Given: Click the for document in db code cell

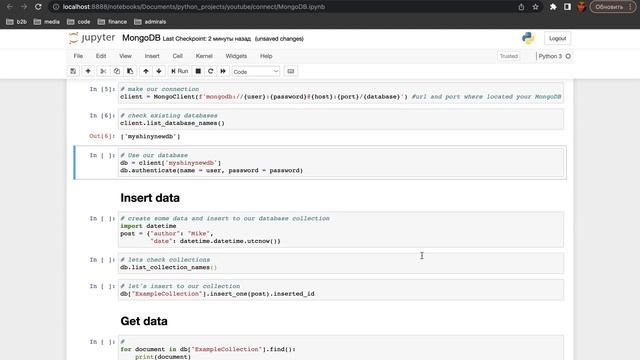Looking at the screenshot, I should [x=341, y=348].
